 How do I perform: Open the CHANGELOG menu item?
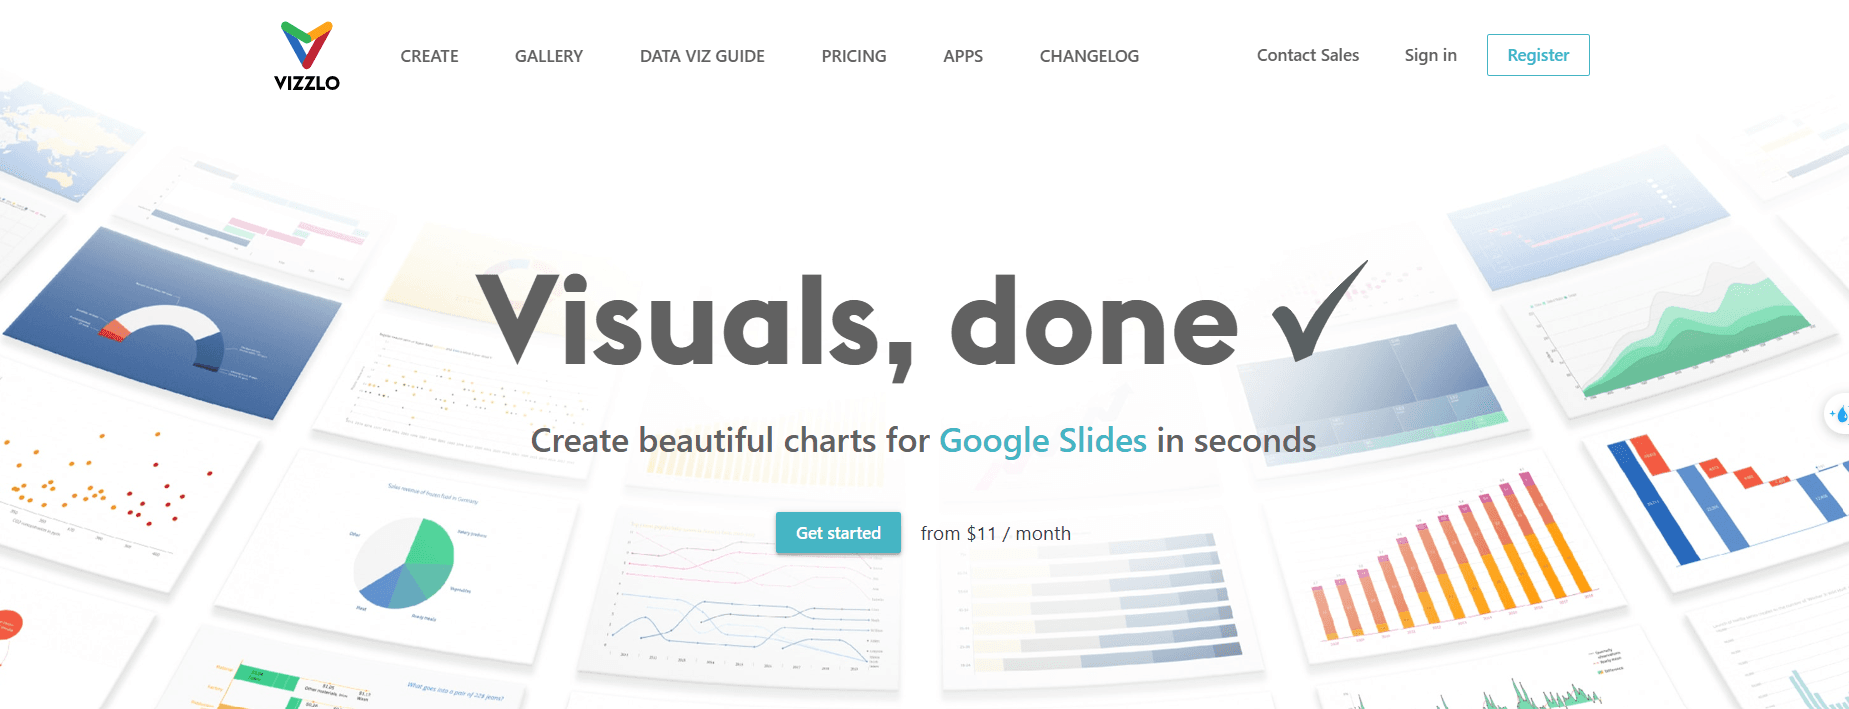(x=1089, y=56)
